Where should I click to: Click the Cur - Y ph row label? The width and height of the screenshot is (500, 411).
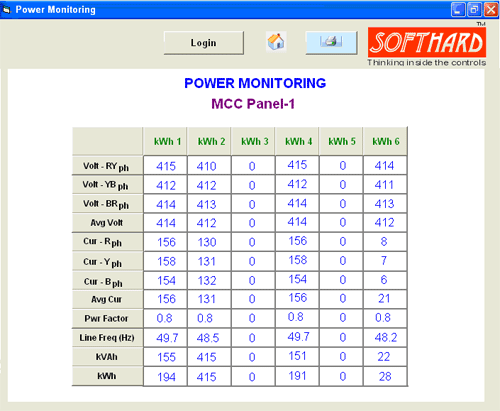(108, 262)
